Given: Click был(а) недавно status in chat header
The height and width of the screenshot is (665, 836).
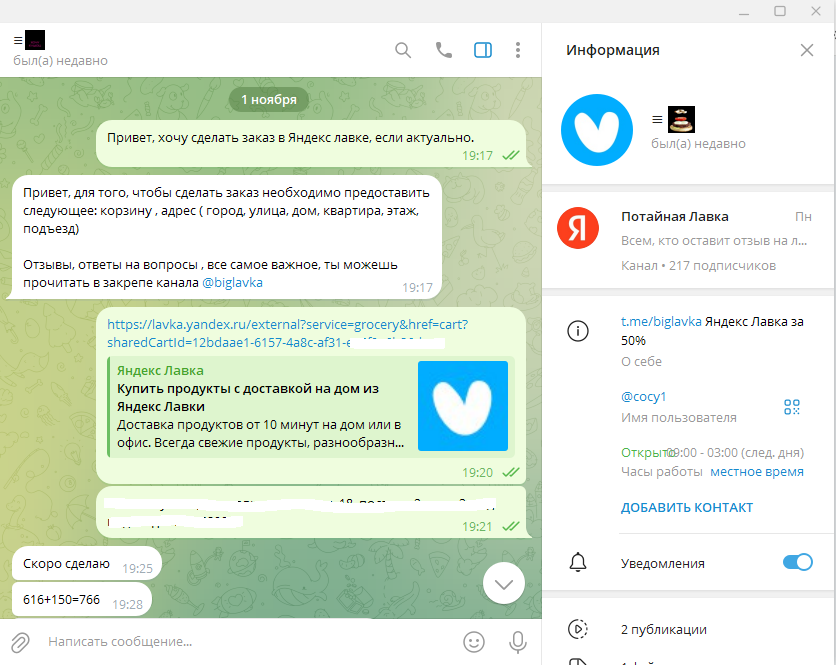Looking at the screenshot, I should point(60,61).
